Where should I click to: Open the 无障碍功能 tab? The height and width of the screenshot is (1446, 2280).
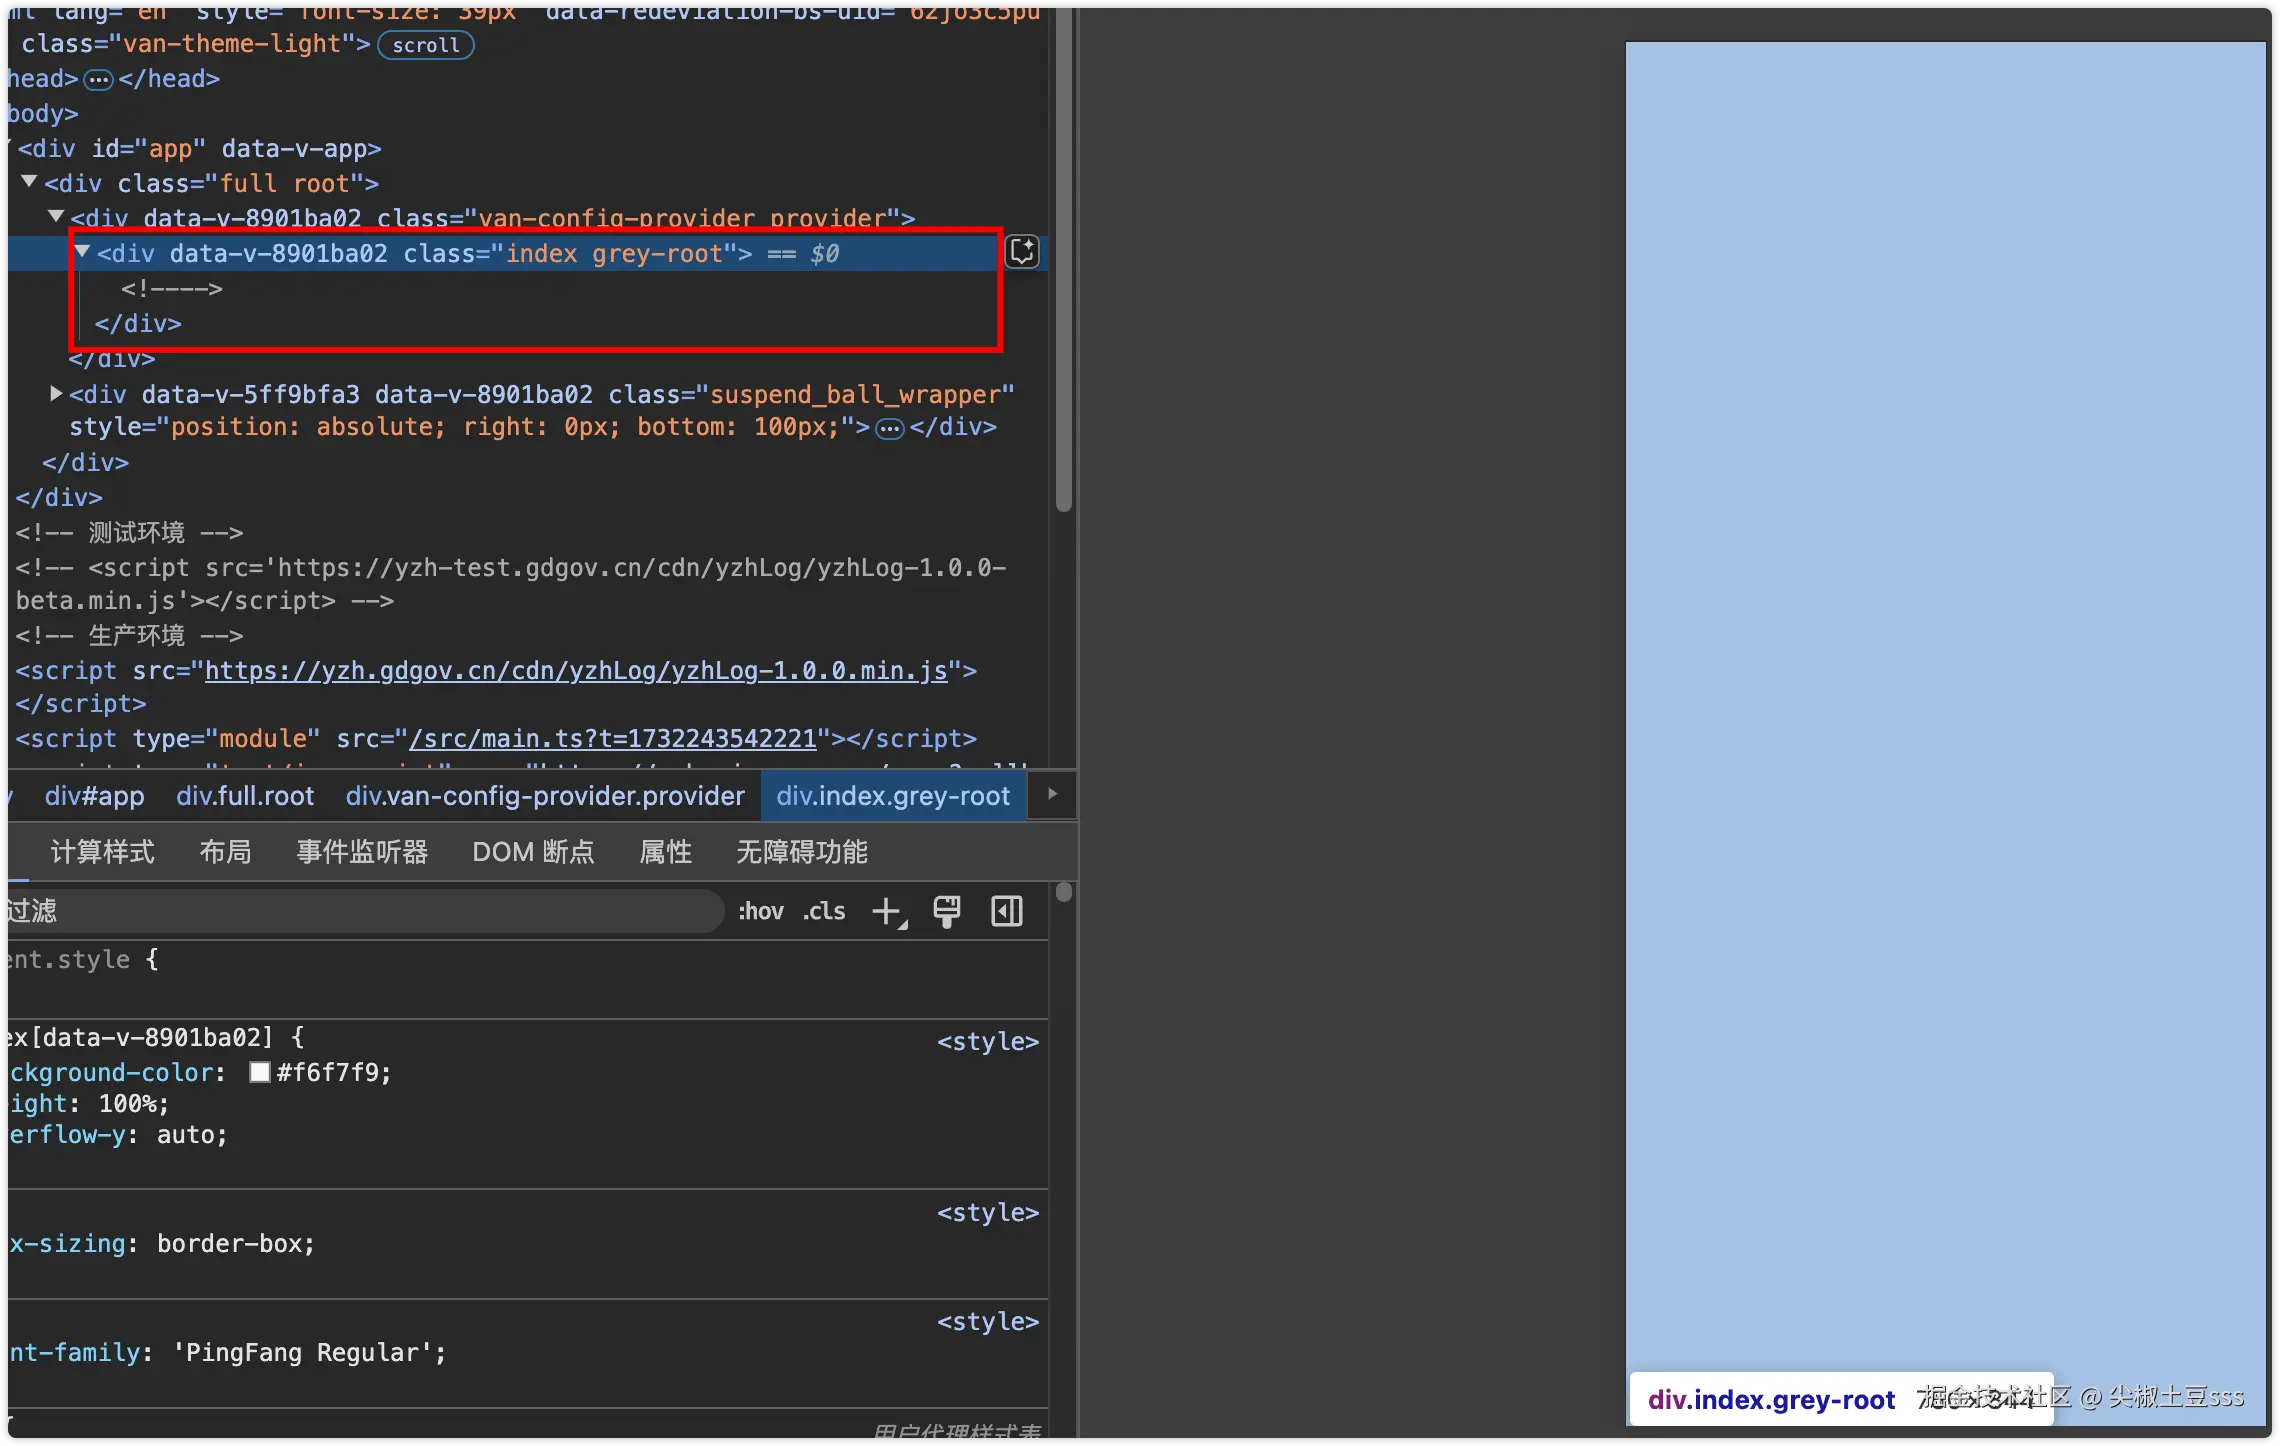point(801,852)
